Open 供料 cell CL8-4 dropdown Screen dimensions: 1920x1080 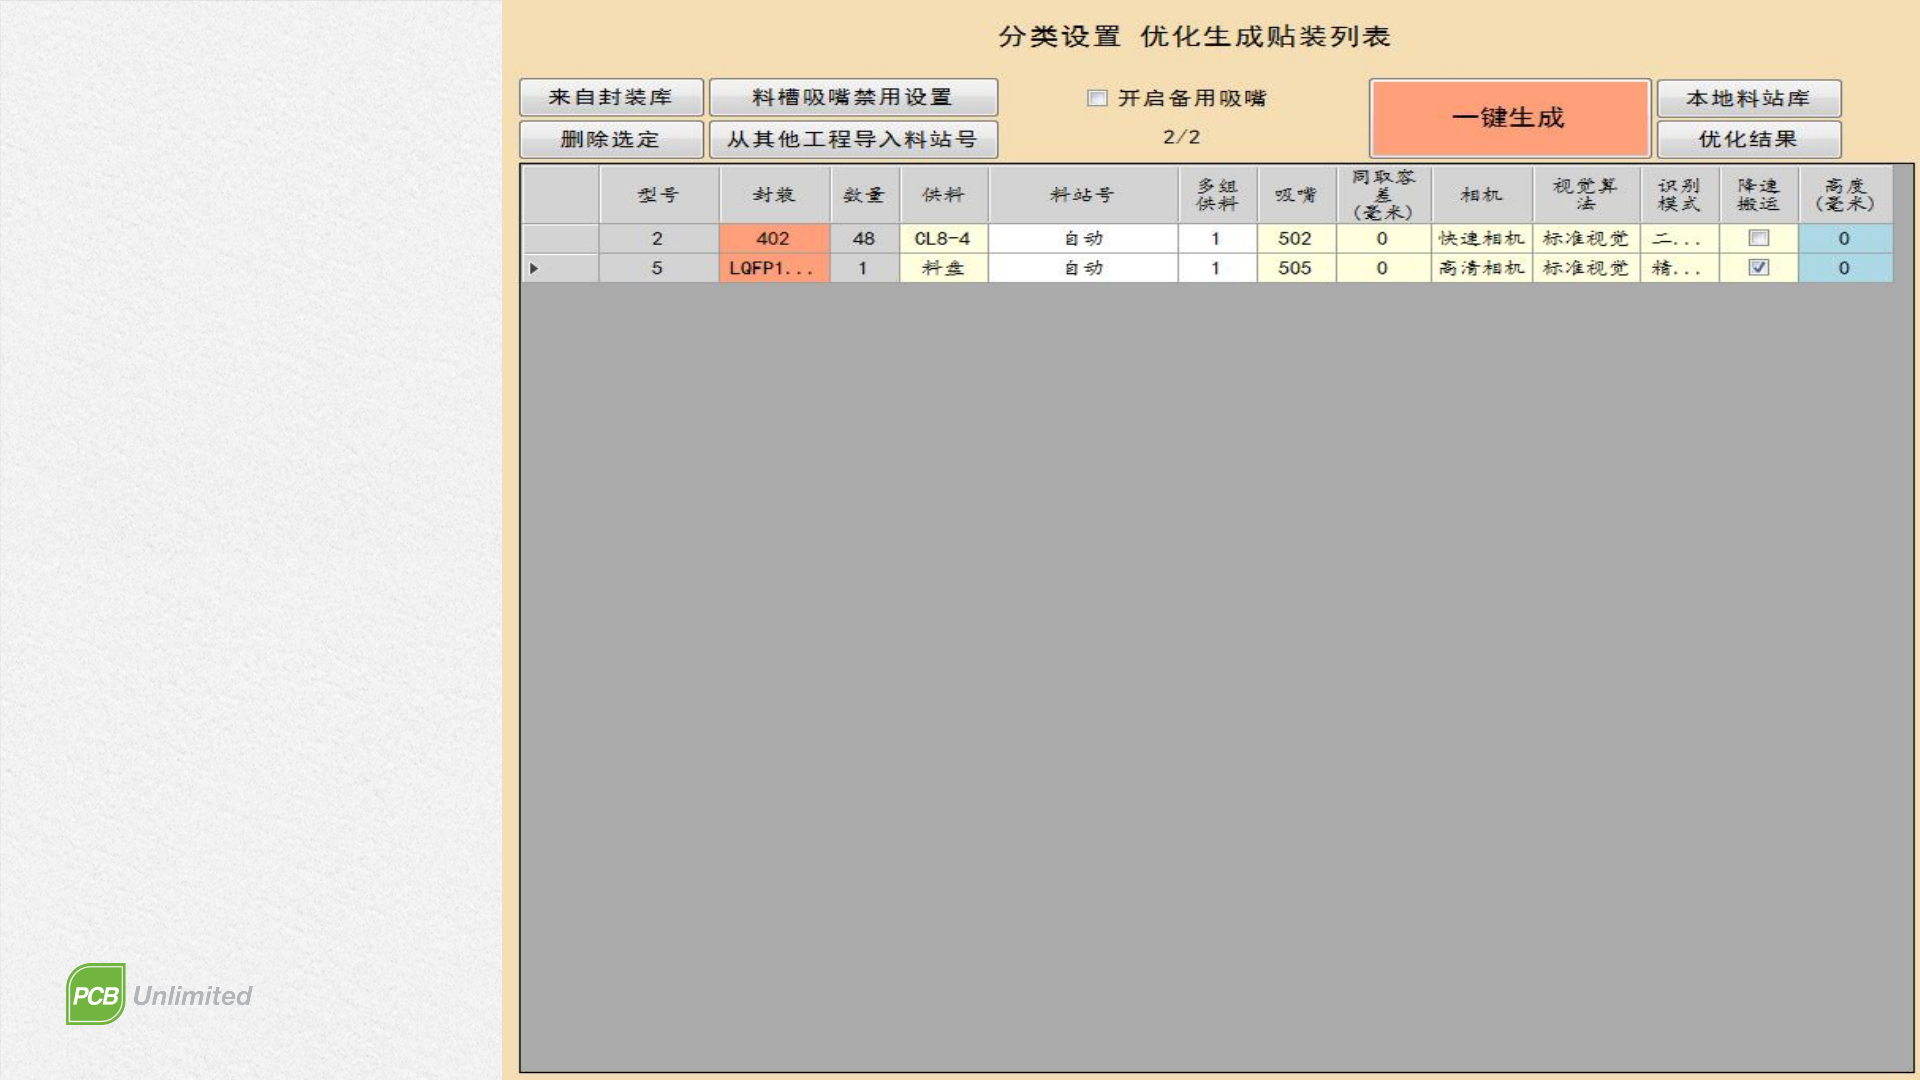pos(942,238)
